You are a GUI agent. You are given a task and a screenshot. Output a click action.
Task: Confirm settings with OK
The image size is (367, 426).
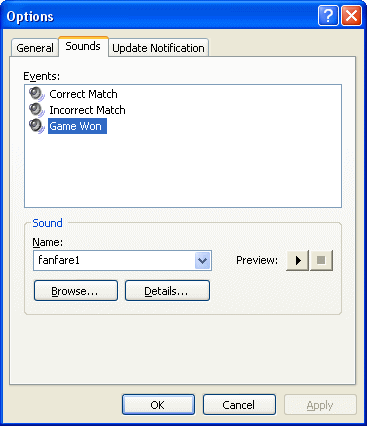point(158,405)
